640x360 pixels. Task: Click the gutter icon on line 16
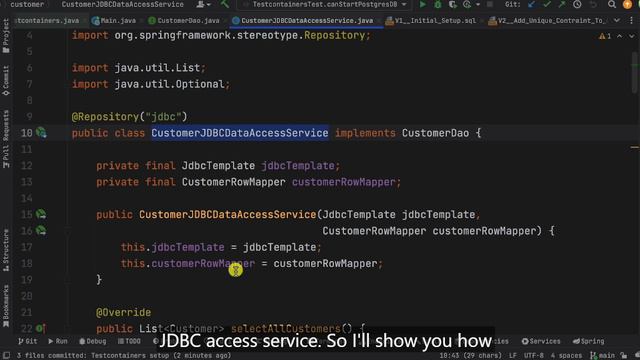(x=41, y=231)
